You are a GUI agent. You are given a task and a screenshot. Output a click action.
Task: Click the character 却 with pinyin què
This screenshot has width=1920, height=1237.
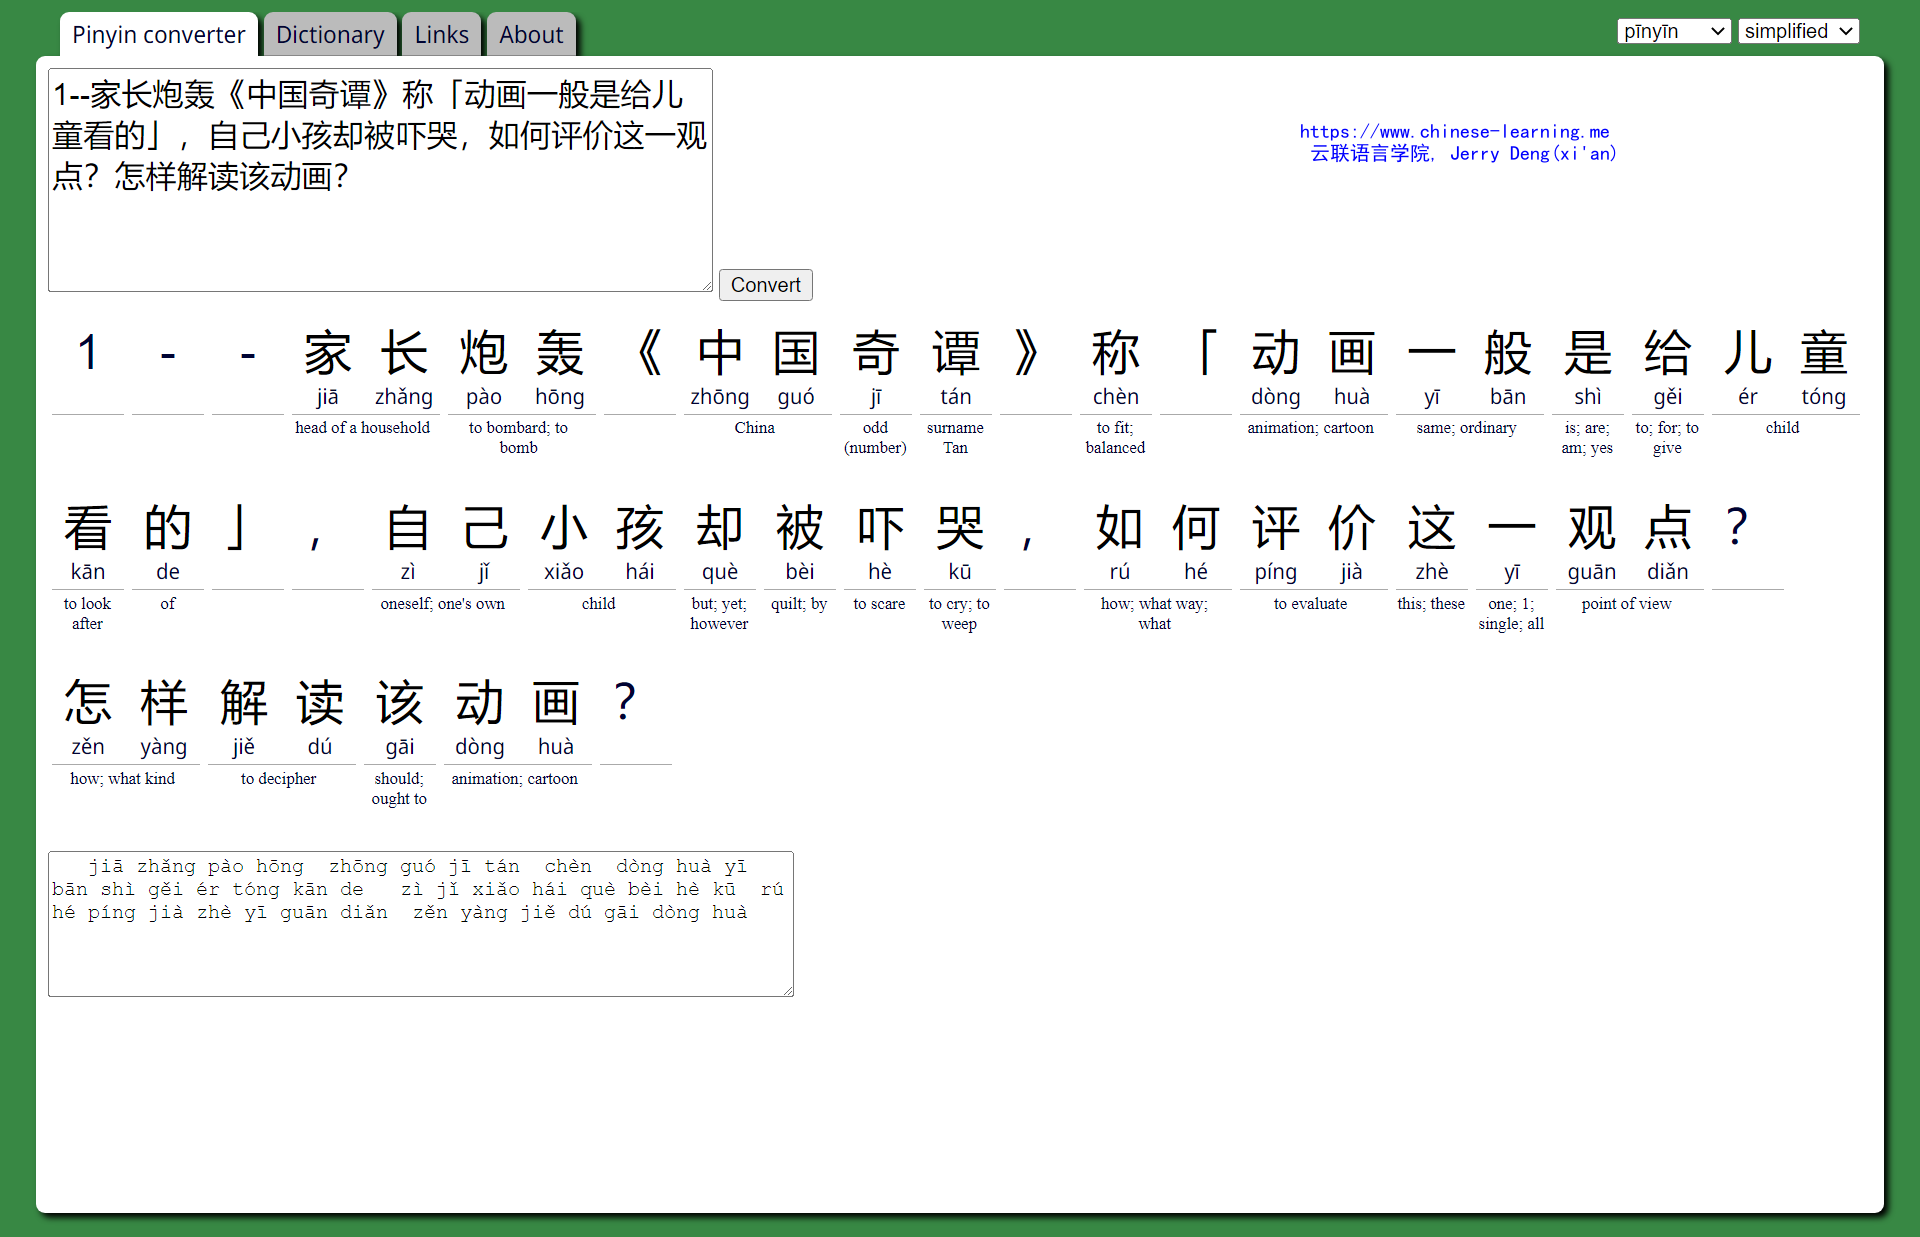click(x=719, y=528)
